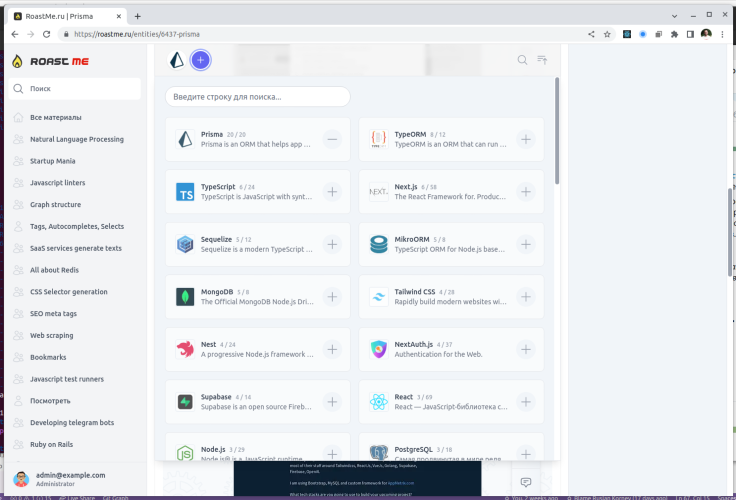Focus the sidebar Поиск search field
736x500 pixels.
[x=75, y=89]
